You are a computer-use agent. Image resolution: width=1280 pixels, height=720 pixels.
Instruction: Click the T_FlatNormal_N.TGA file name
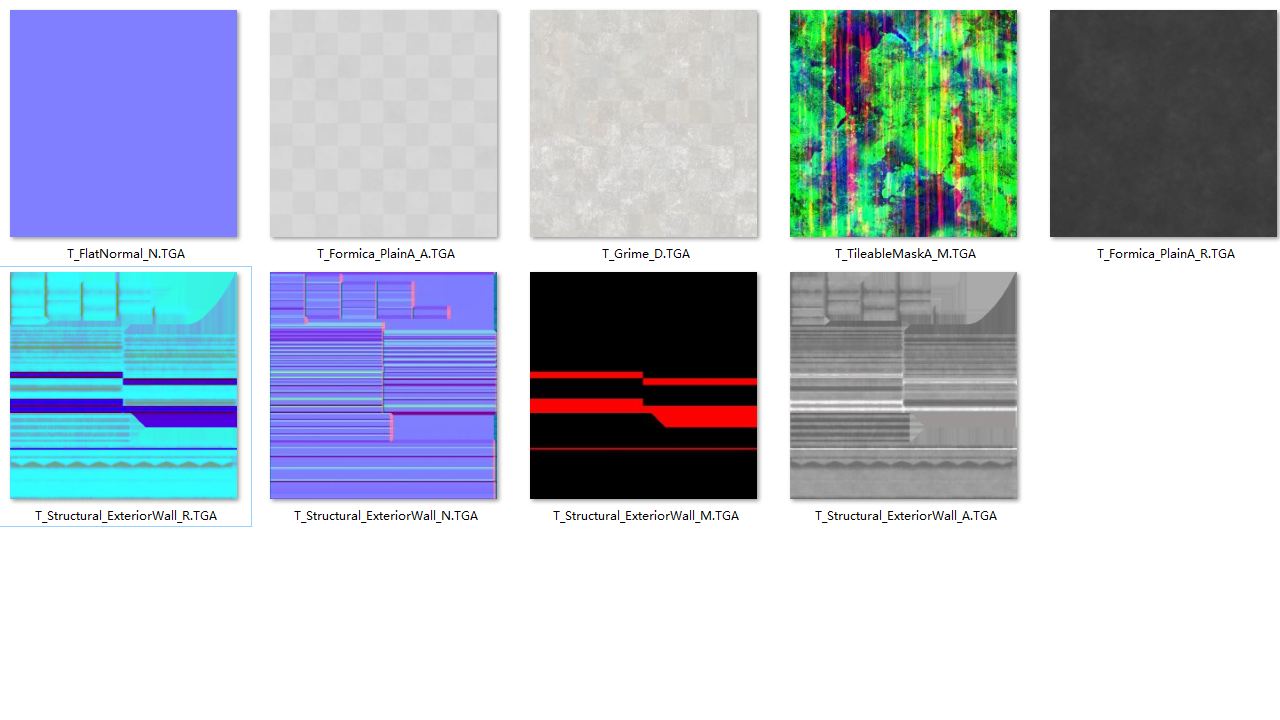(x=126, y=254)
